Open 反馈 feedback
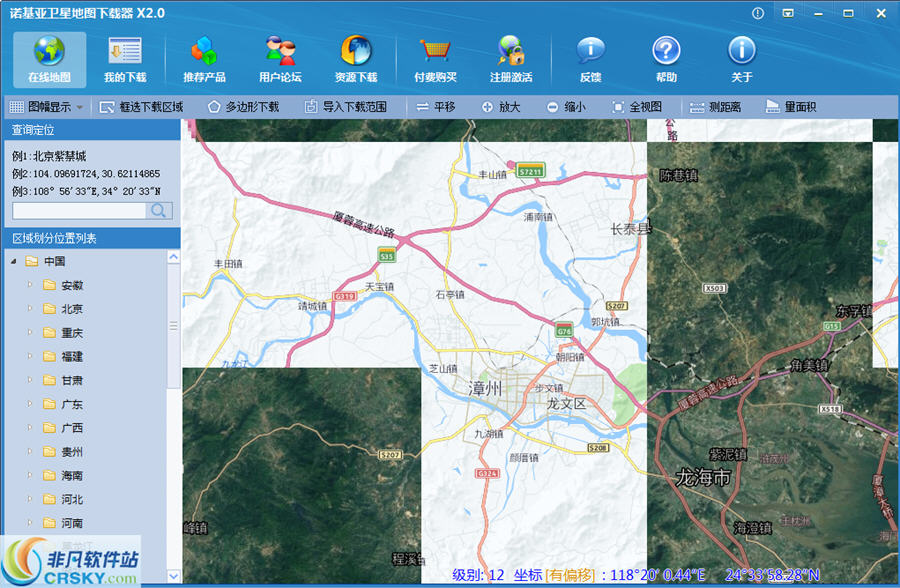The image size is (900, 588). (591, 59)
